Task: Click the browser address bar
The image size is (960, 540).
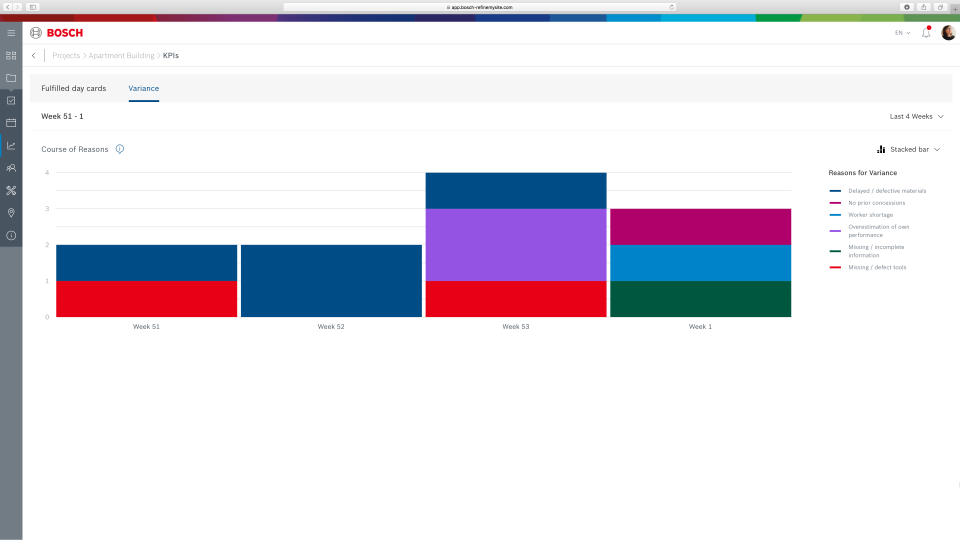Action: pos(479,7)
